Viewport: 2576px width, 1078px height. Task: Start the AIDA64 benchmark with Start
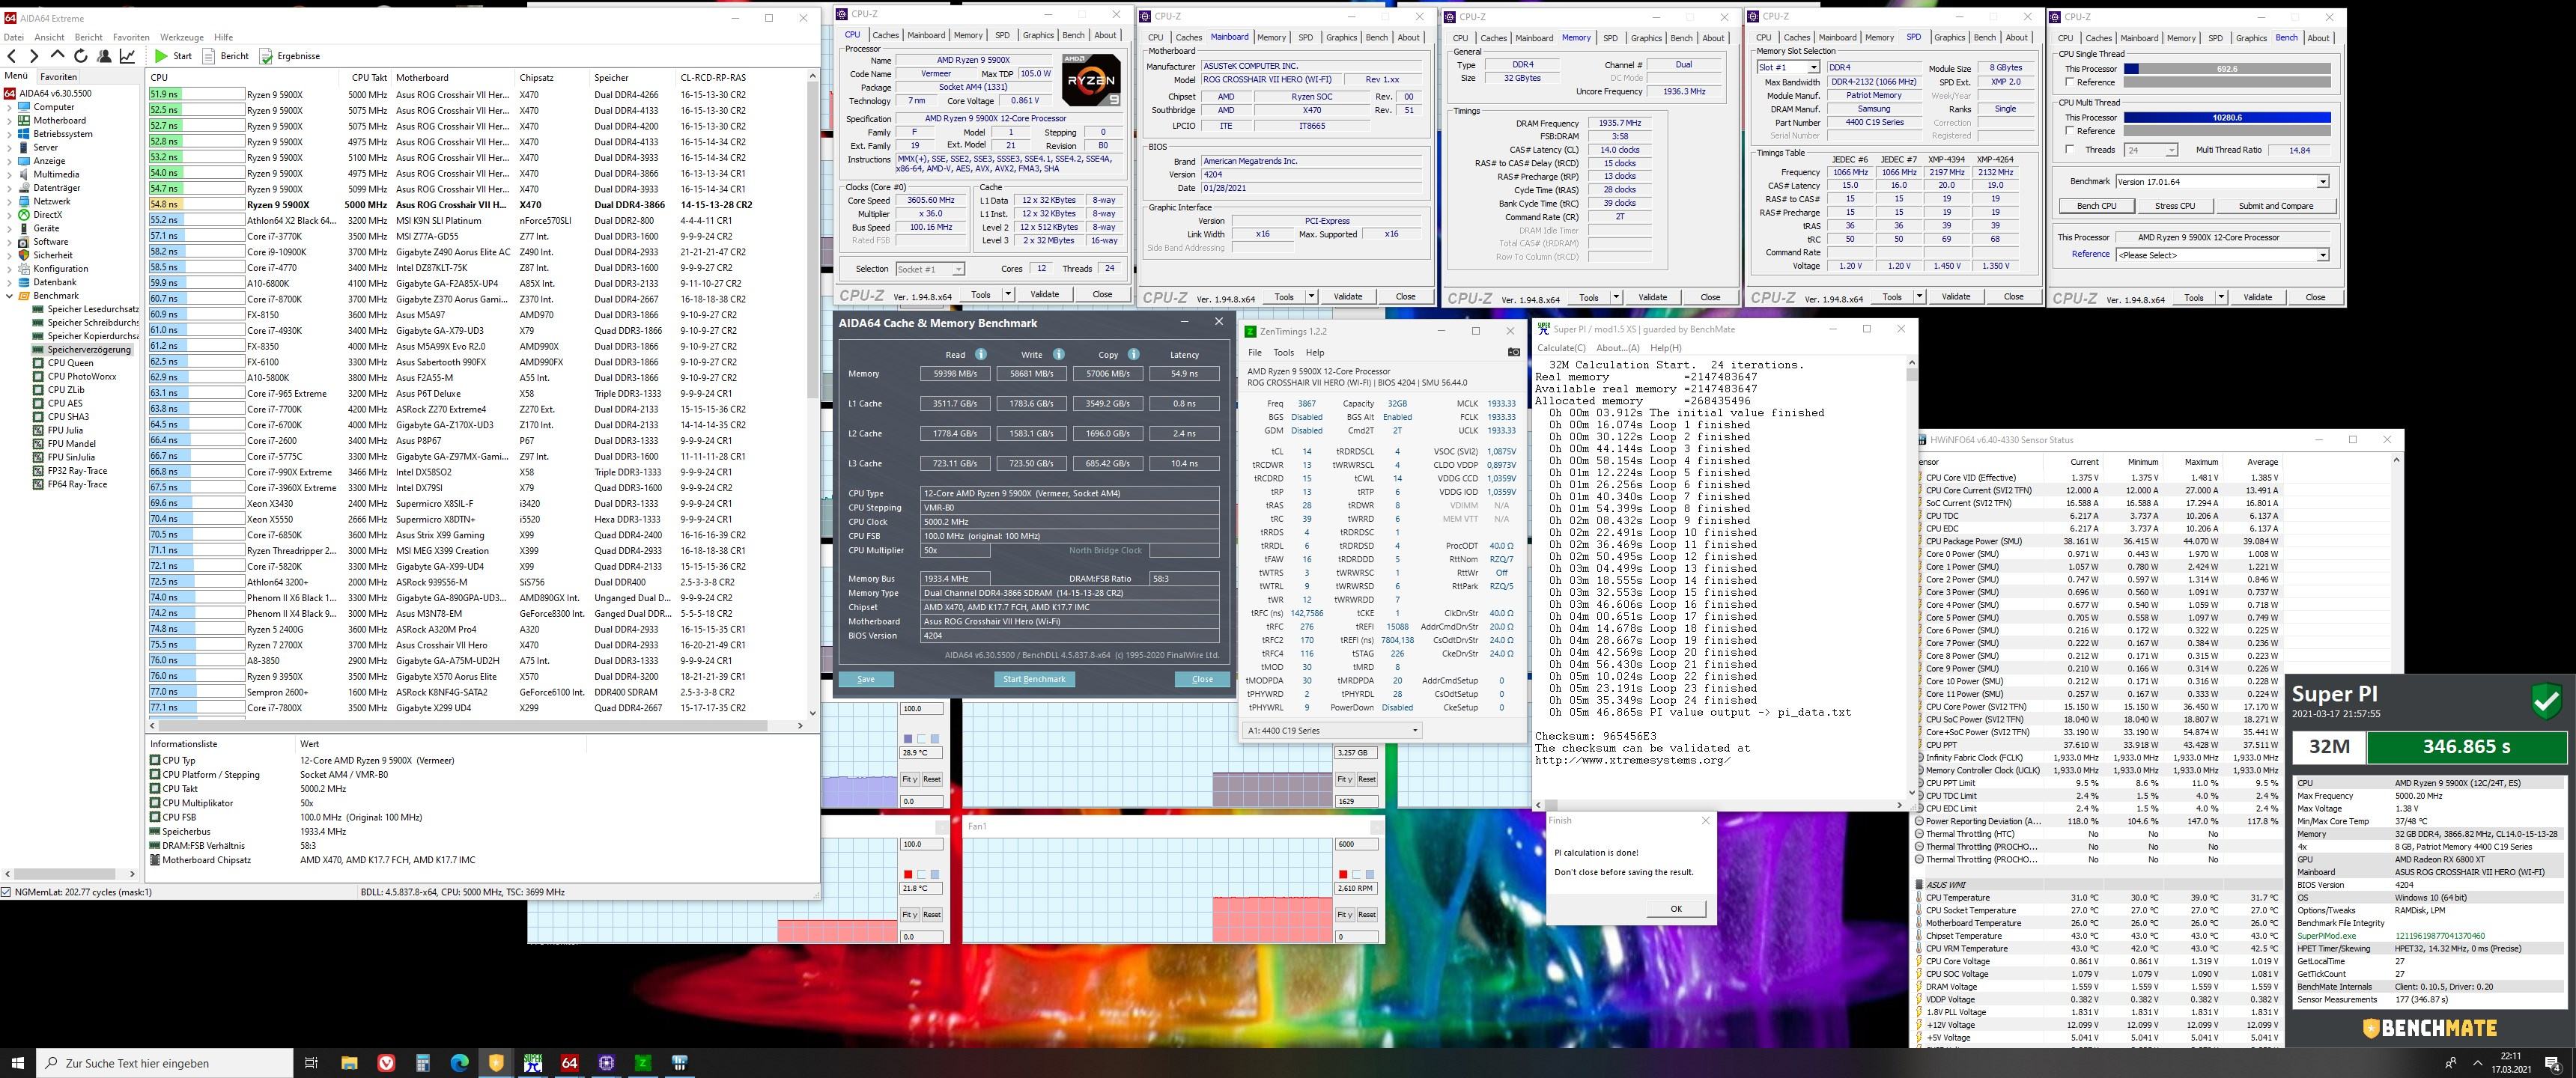(x=173, y=56)
